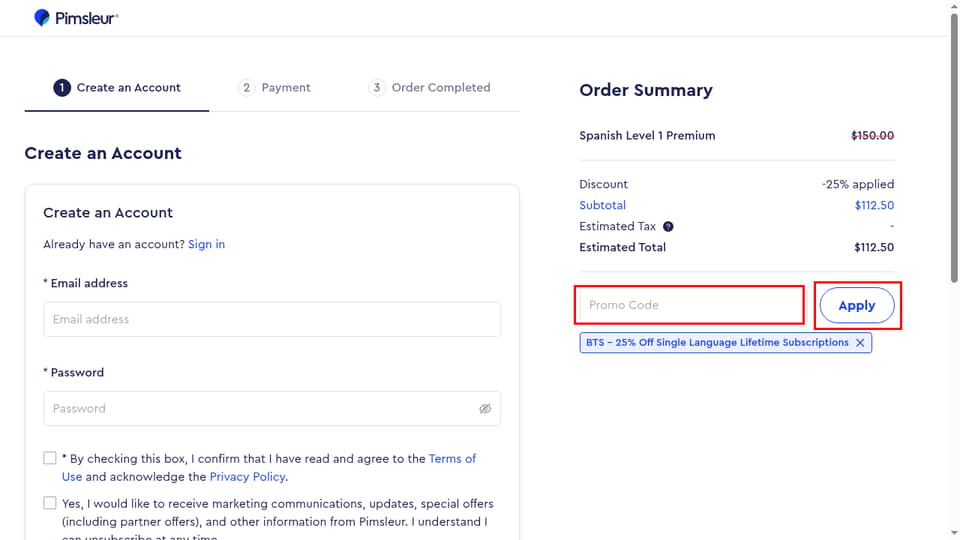Select the Create an Account step tab
This screenshot has height=540, width=960.
(117, 88)
